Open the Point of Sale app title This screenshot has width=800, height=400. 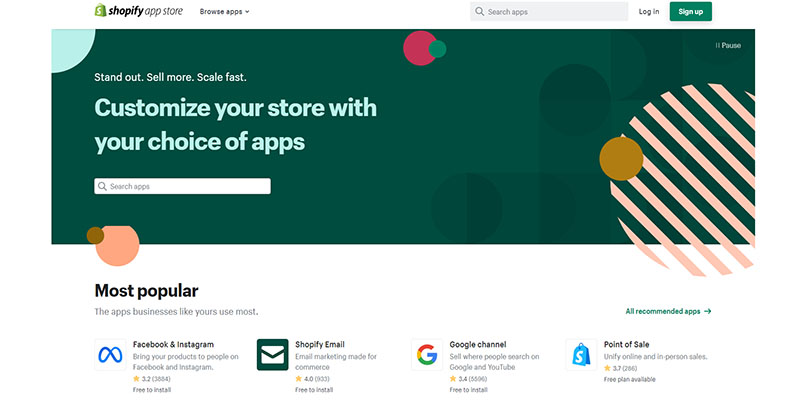click(627, 344)
